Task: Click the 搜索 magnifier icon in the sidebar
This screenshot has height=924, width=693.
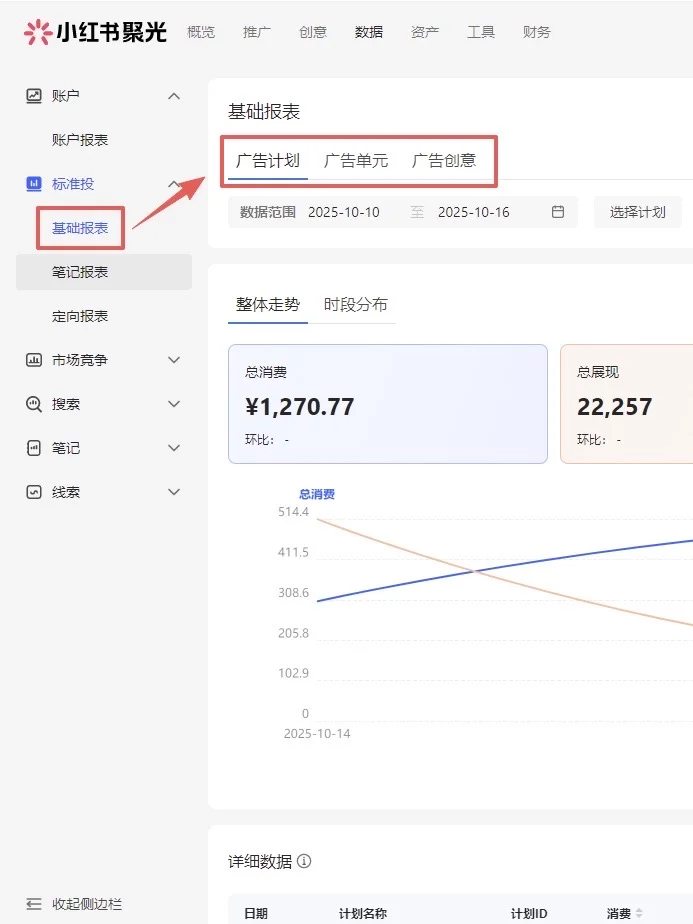Action: (34, 404)
